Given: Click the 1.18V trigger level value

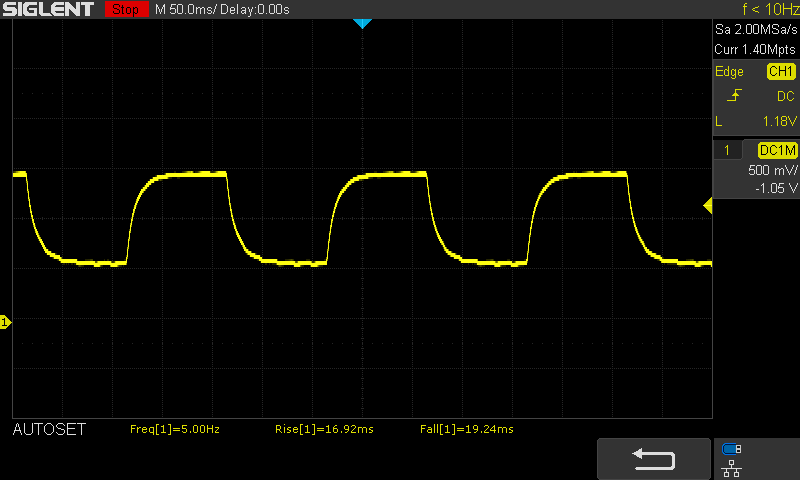Looking at the screenshot, I should pyautogui.click(x=780, y=121).
